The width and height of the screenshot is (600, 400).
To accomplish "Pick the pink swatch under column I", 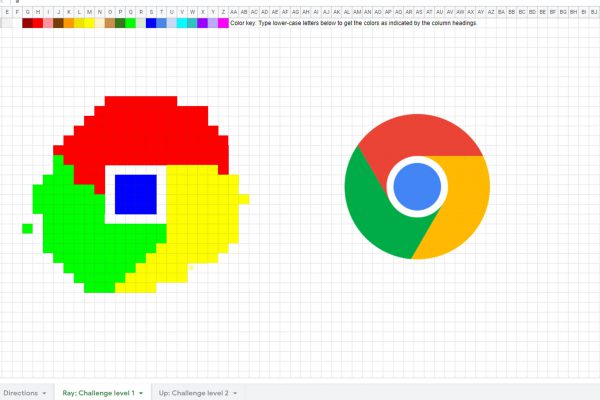I will coord(48,23).
